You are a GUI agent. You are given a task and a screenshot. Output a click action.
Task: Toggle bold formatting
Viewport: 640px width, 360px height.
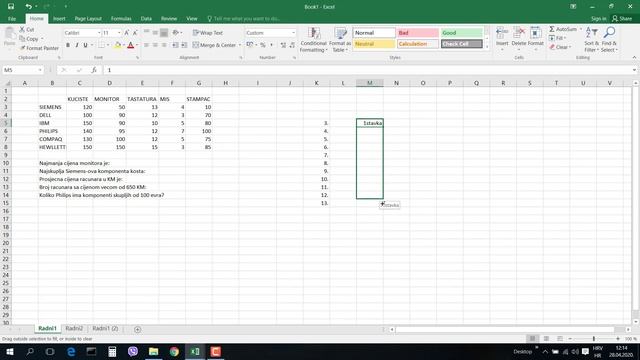click(x=68, y=45)
